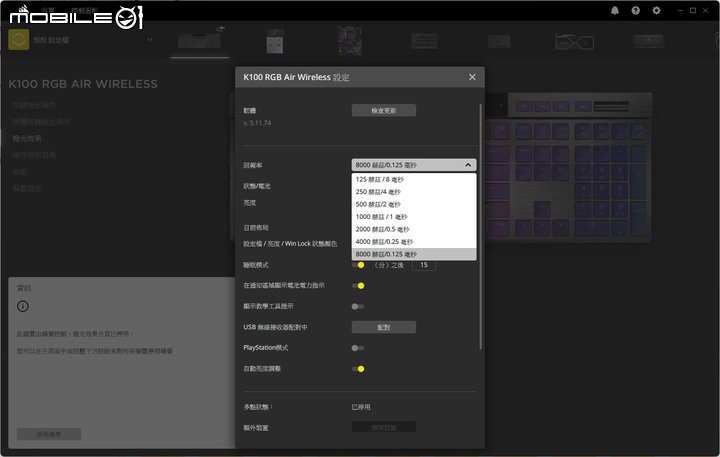Choose 1000 Hz / 1 ms polling rate

tap(414, 217)
